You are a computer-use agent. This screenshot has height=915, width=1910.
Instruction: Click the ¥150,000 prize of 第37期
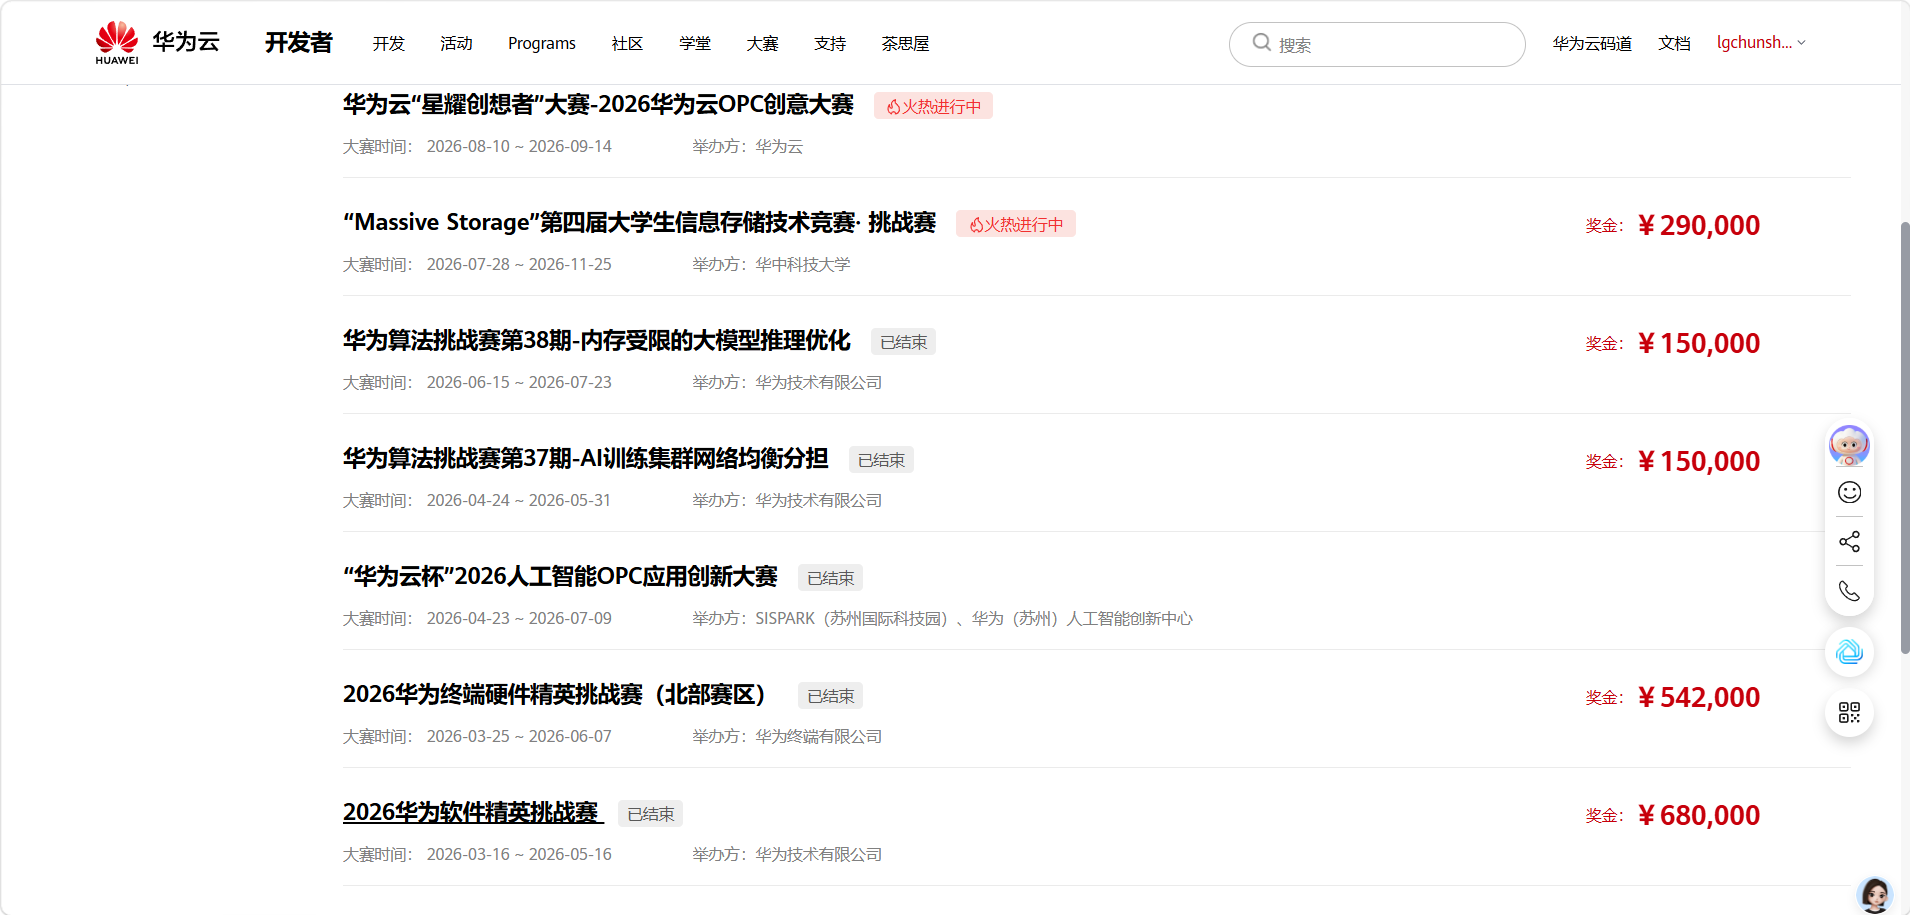1698,461
